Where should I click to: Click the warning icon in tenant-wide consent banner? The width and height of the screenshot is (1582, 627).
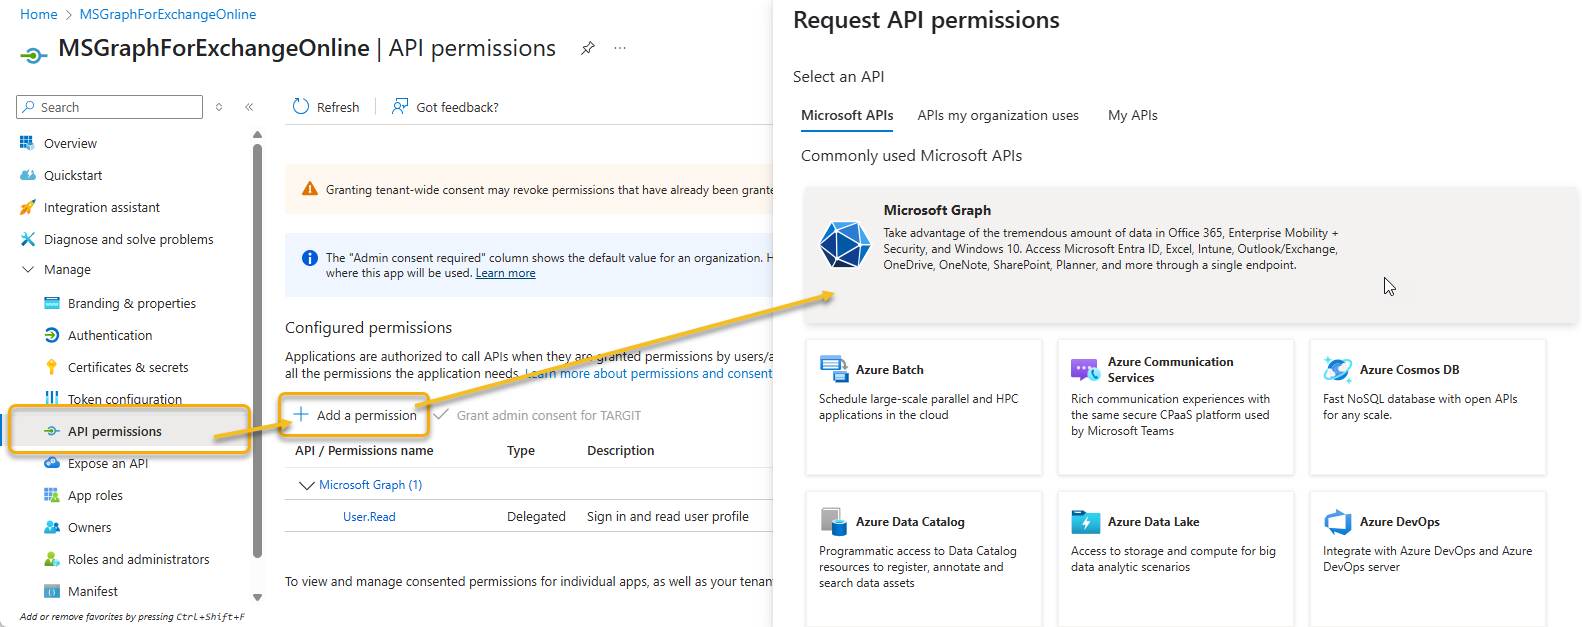tap(310, 189)
